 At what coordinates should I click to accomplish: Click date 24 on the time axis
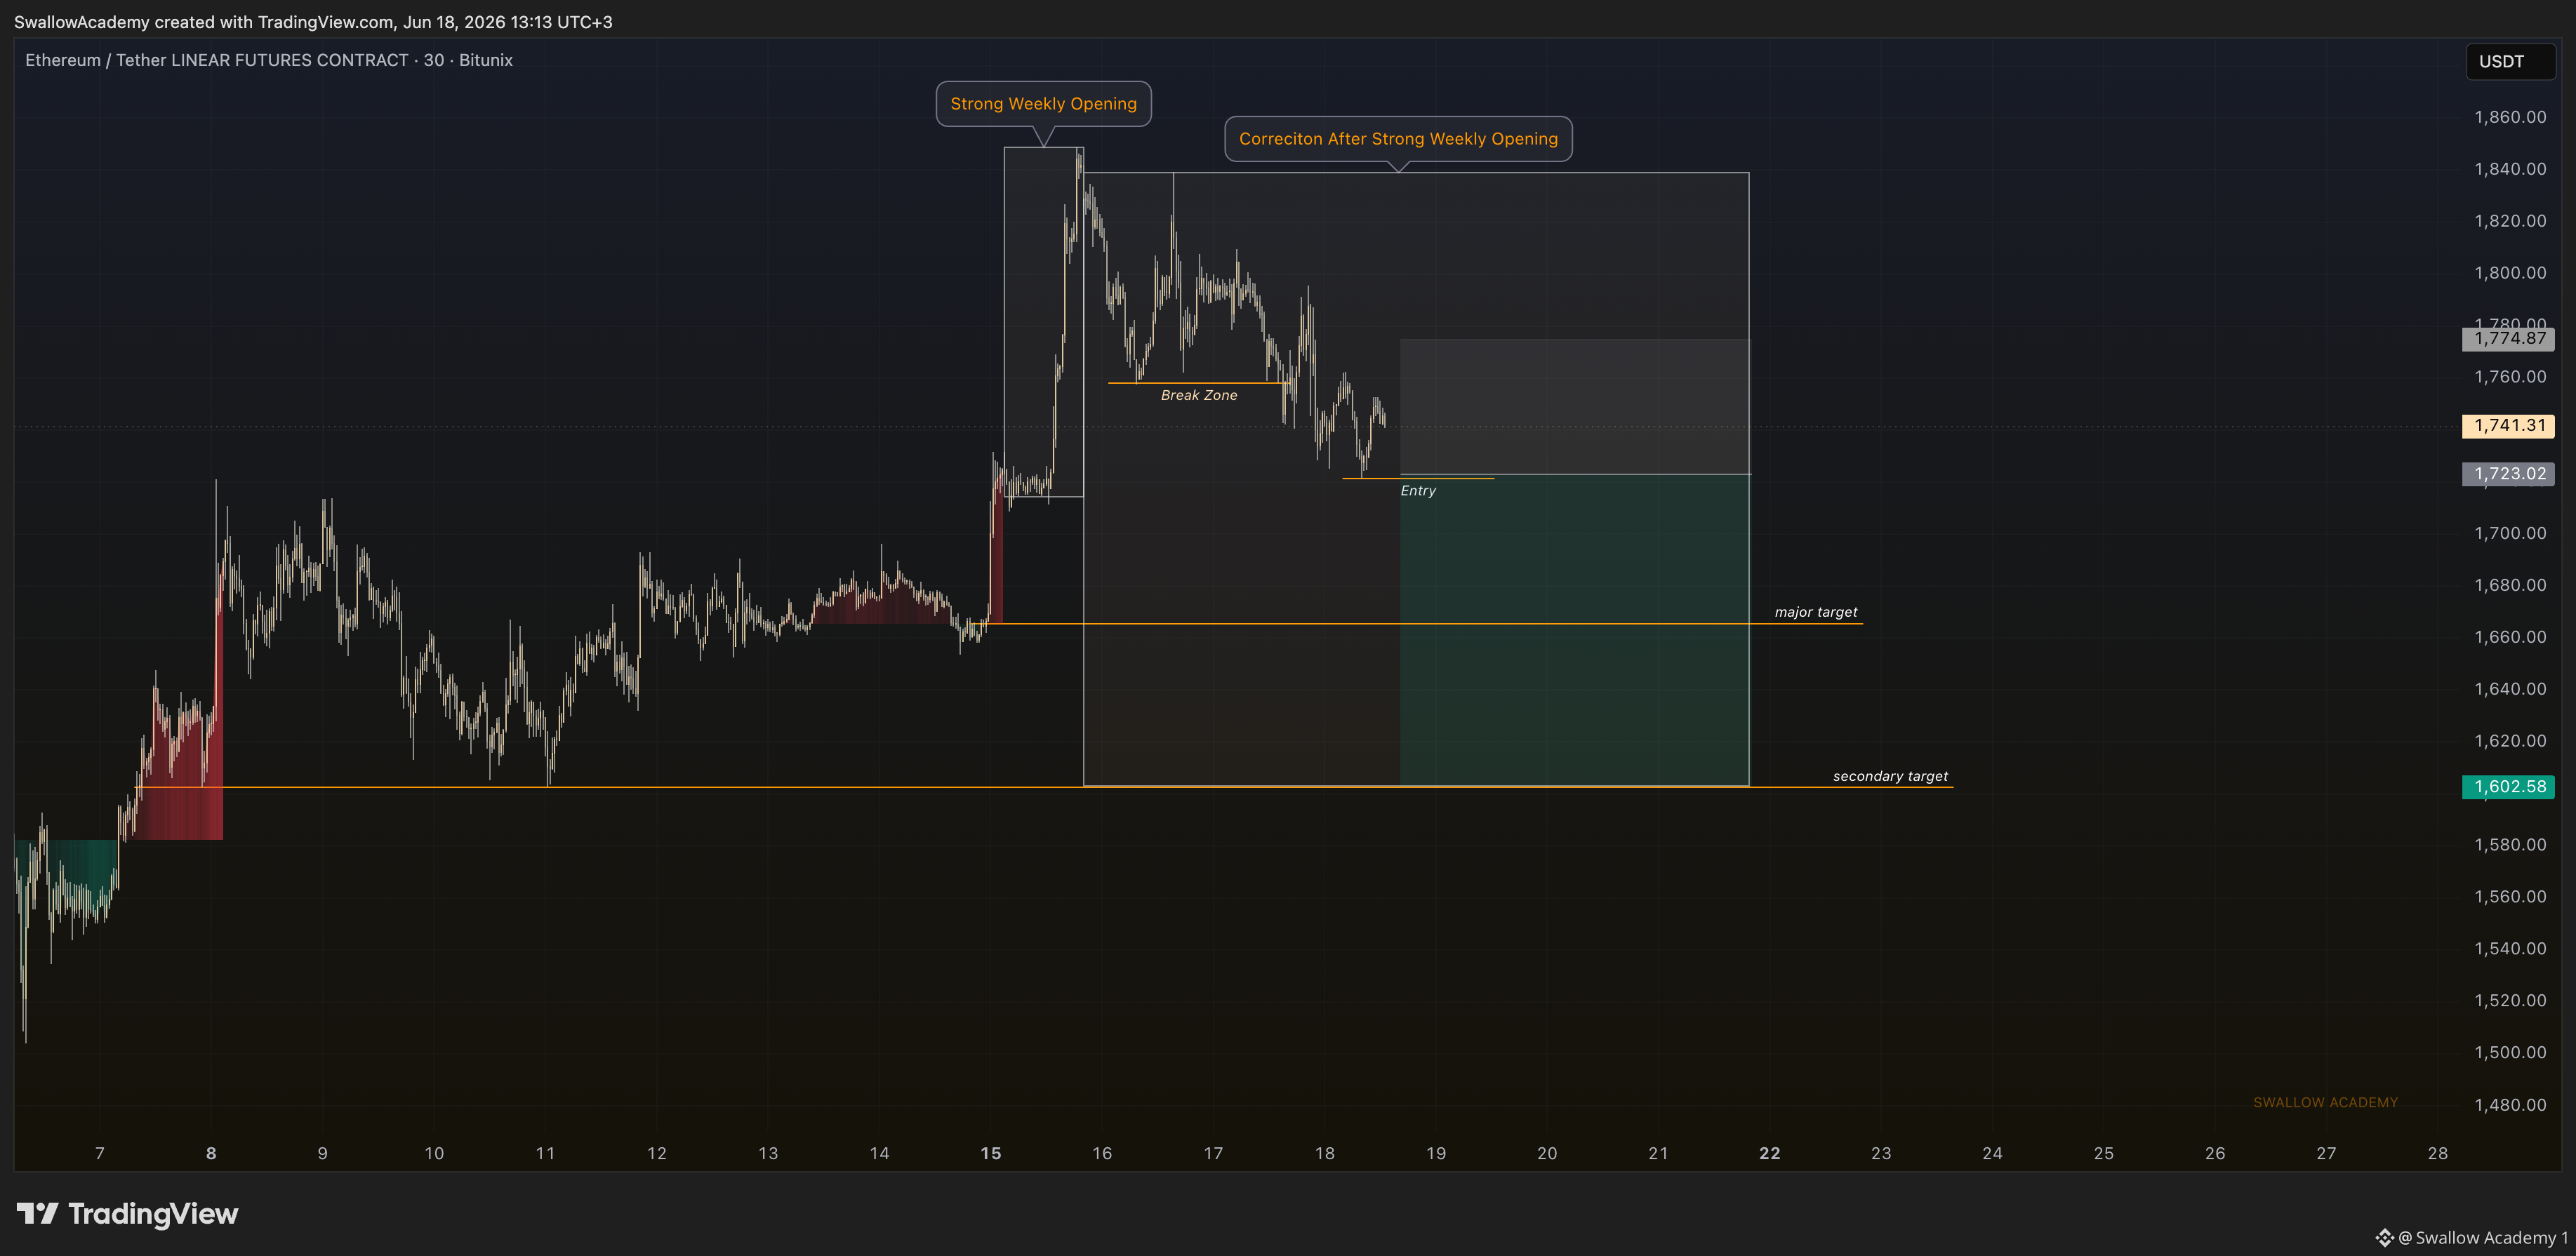(x=1993, y=1154)
